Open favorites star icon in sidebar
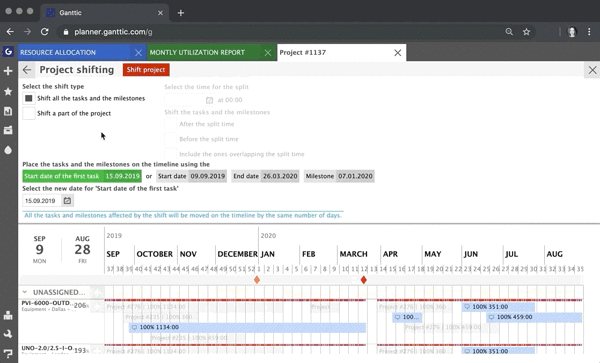This screenshot has height=363, width=600. pos(8,91)
